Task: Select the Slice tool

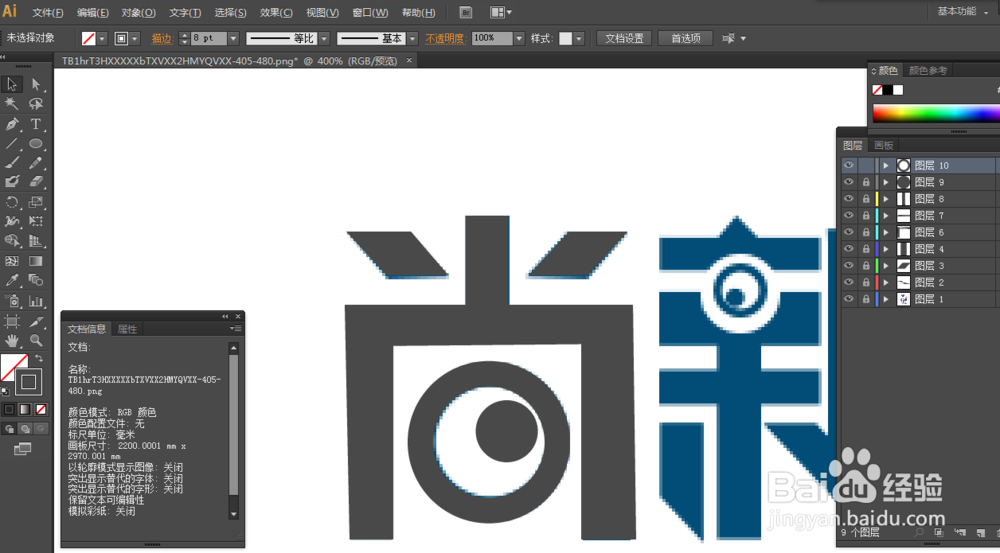Action: tap(36, 321)
